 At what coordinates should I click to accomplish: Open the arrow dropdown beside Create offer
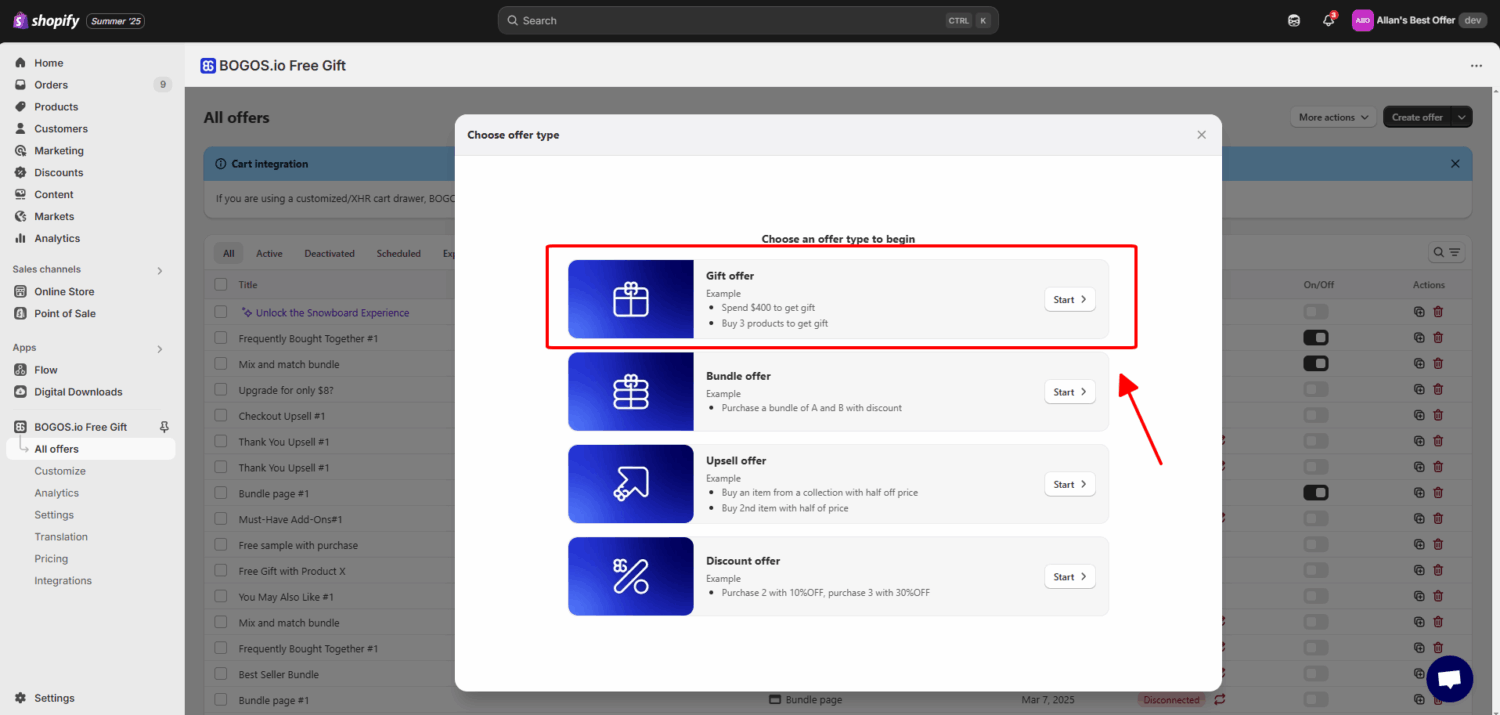(x=1463, y=117)
